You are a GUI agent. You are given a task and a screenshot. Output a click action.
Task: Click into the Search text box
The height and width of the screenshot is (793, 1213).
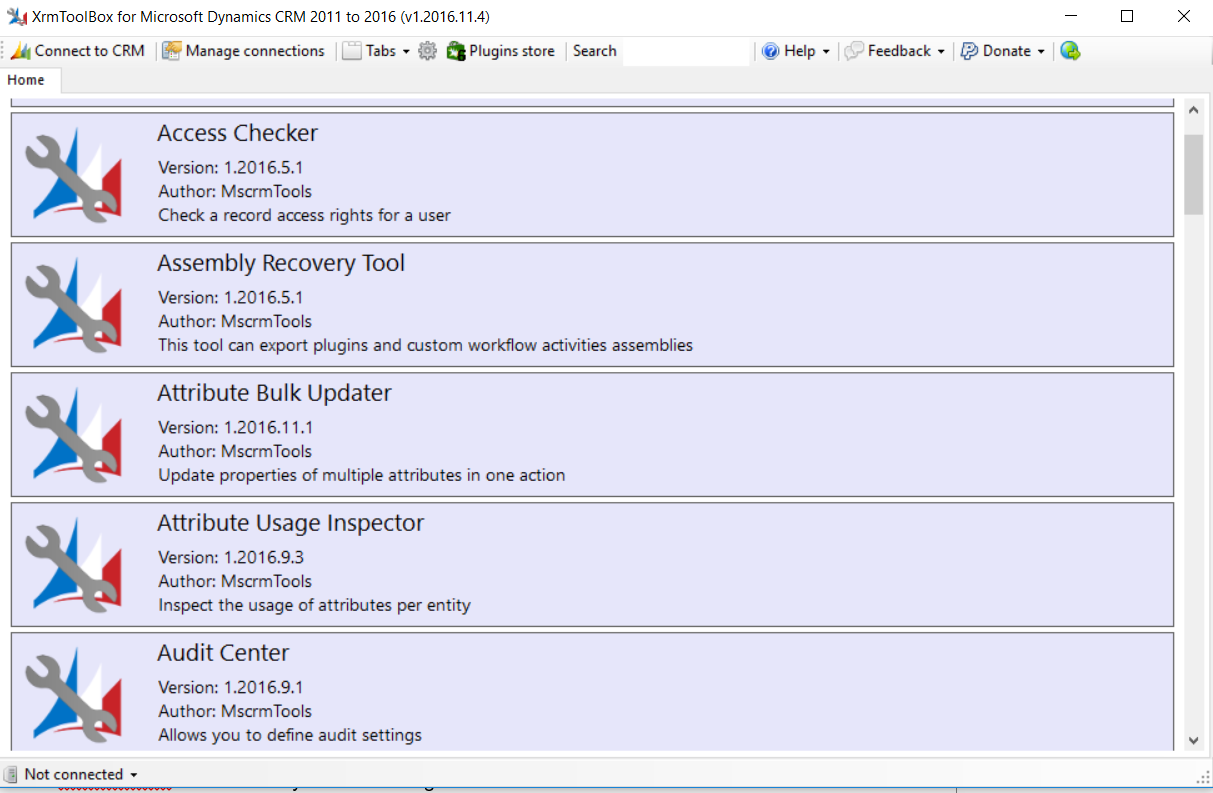pyautogui.click(x=685, y=52)
